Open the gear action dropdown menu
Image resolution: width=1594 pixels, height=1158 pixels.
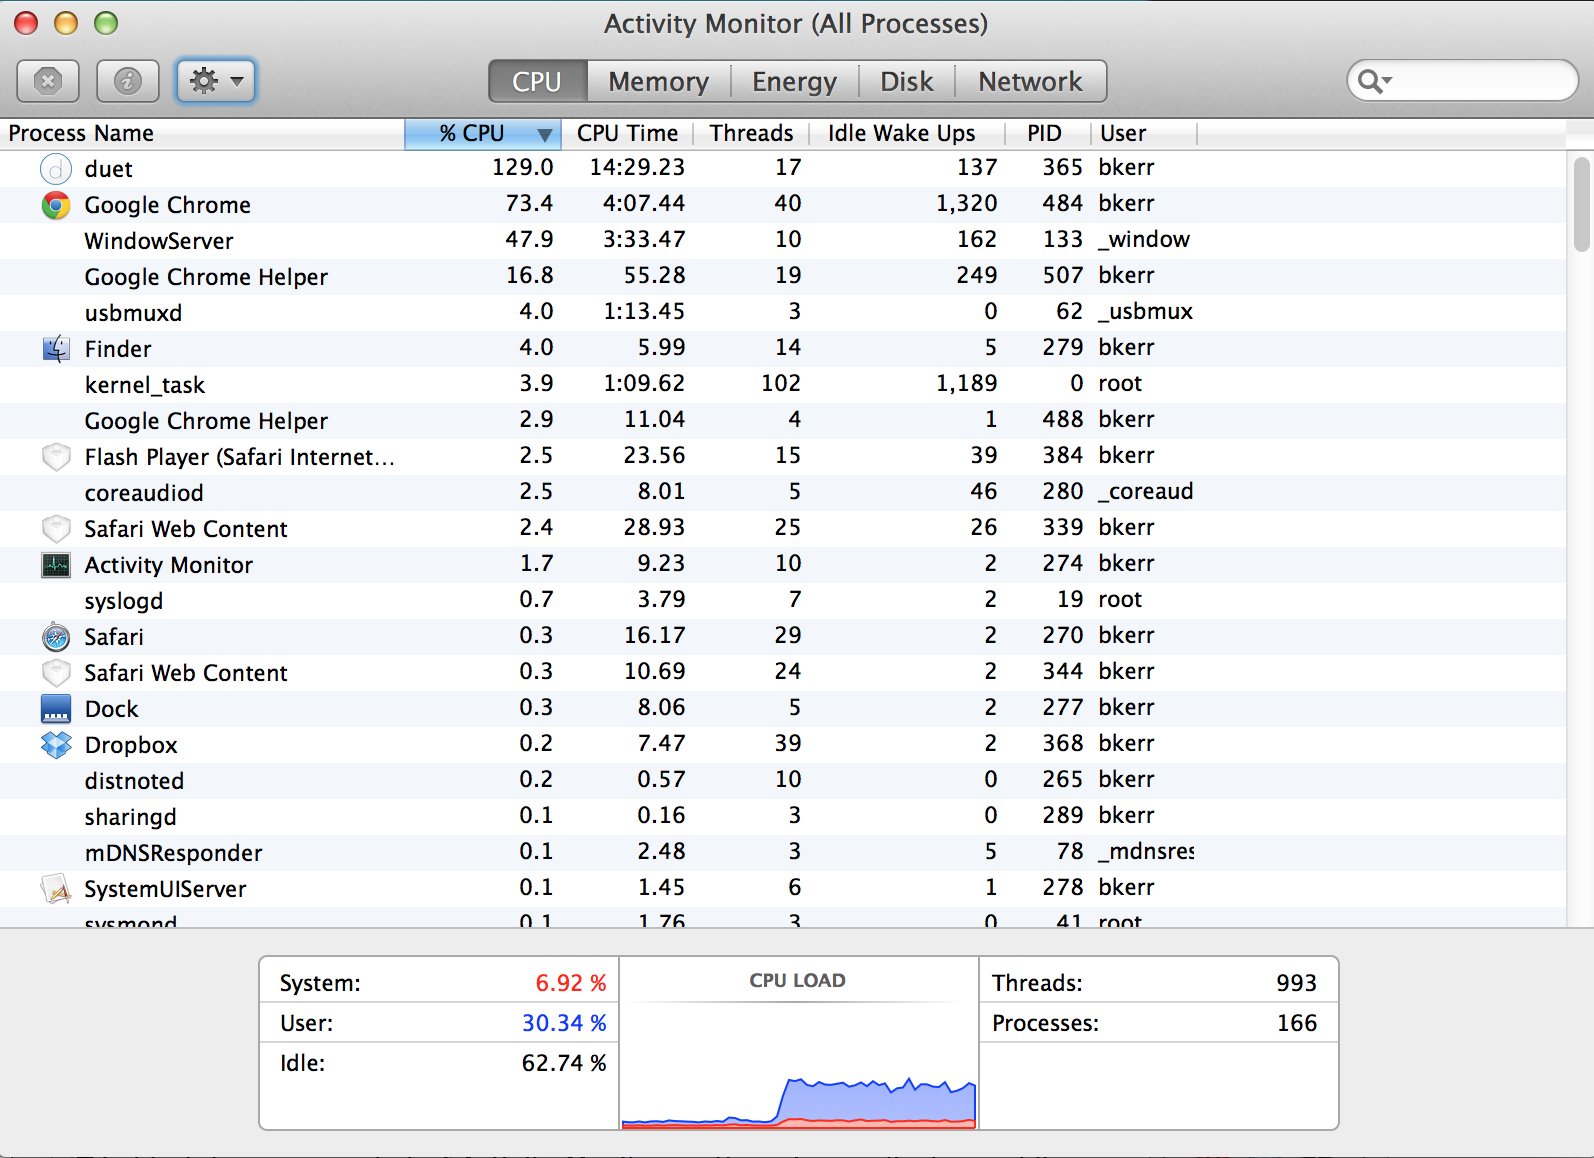pyautogui.click(x=216, y=81)
